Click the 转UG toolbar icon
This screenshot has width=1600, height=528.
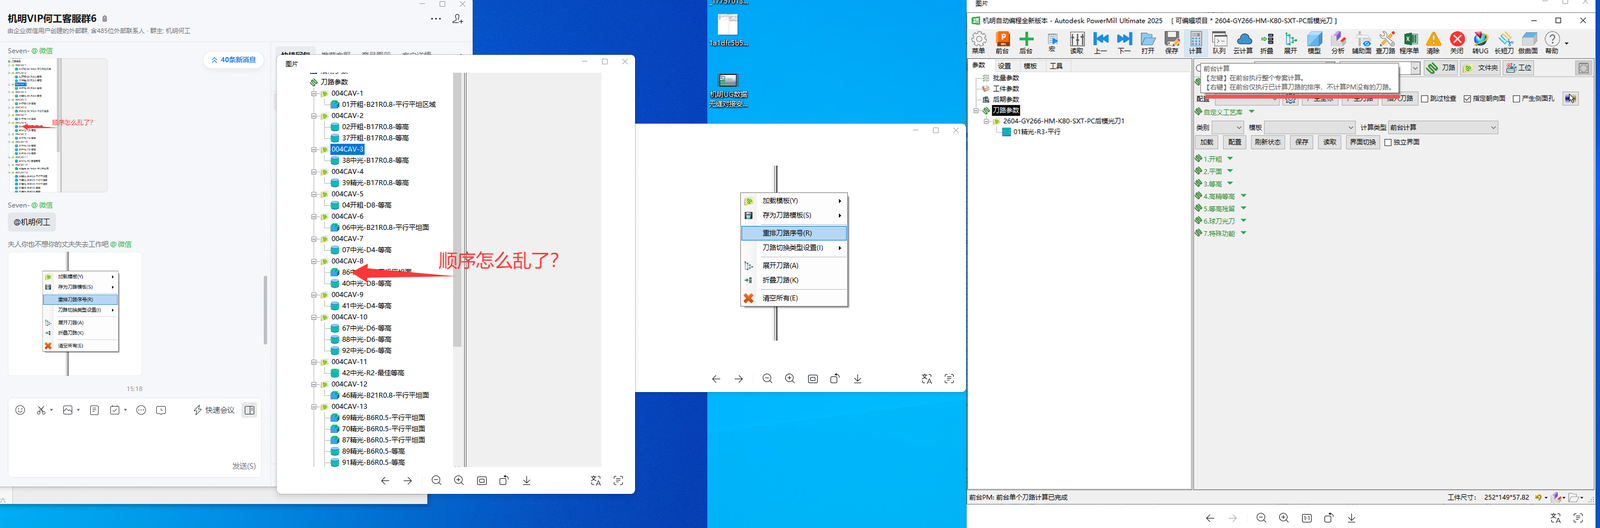point(1480,42)
